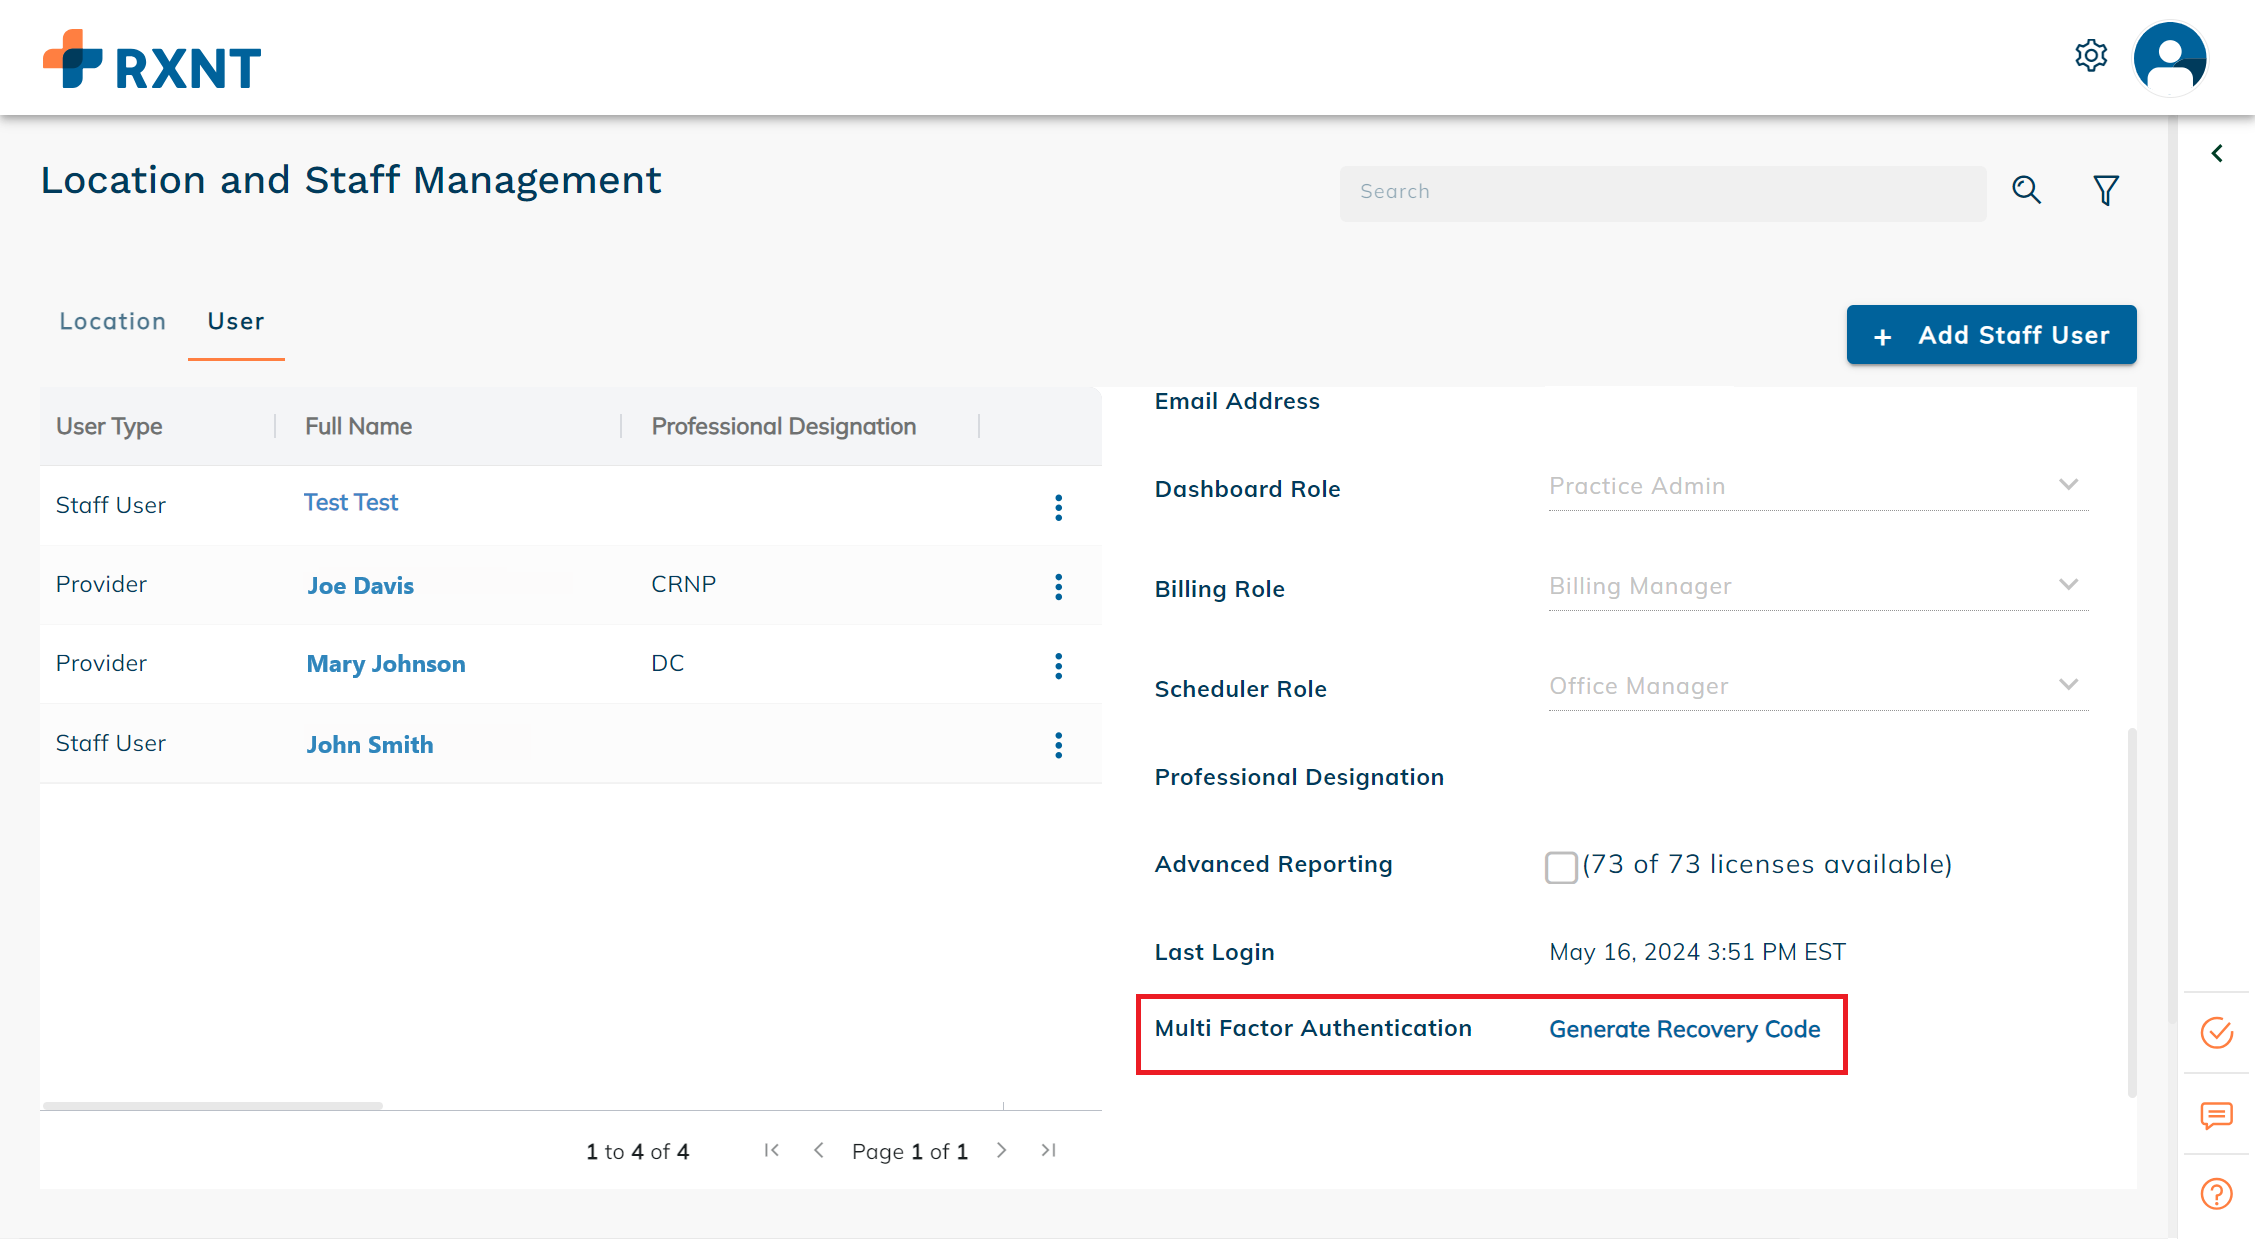The image size is (2255, 1239).
Task: Enable the Advanced Reporting checkbox
Action: pyautogui.click(x=1560, y=866)
